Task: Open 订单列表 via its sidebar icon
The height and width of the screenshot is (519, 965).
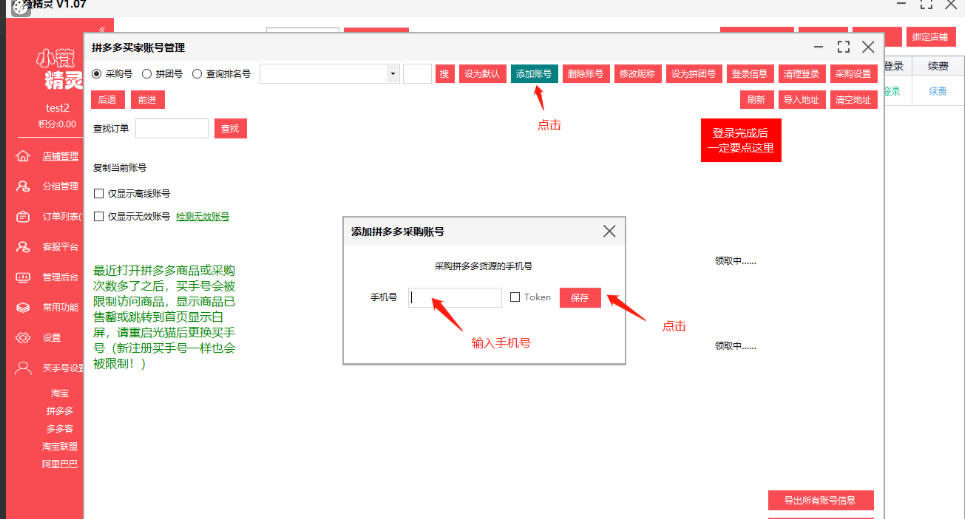Action: point(23,217)
